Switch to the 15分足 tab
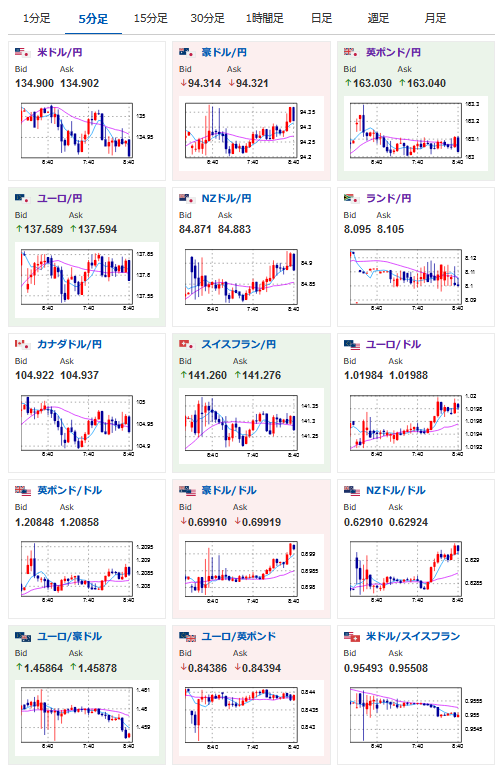Screen dimensions: 503x767 [x=151, y=19]
